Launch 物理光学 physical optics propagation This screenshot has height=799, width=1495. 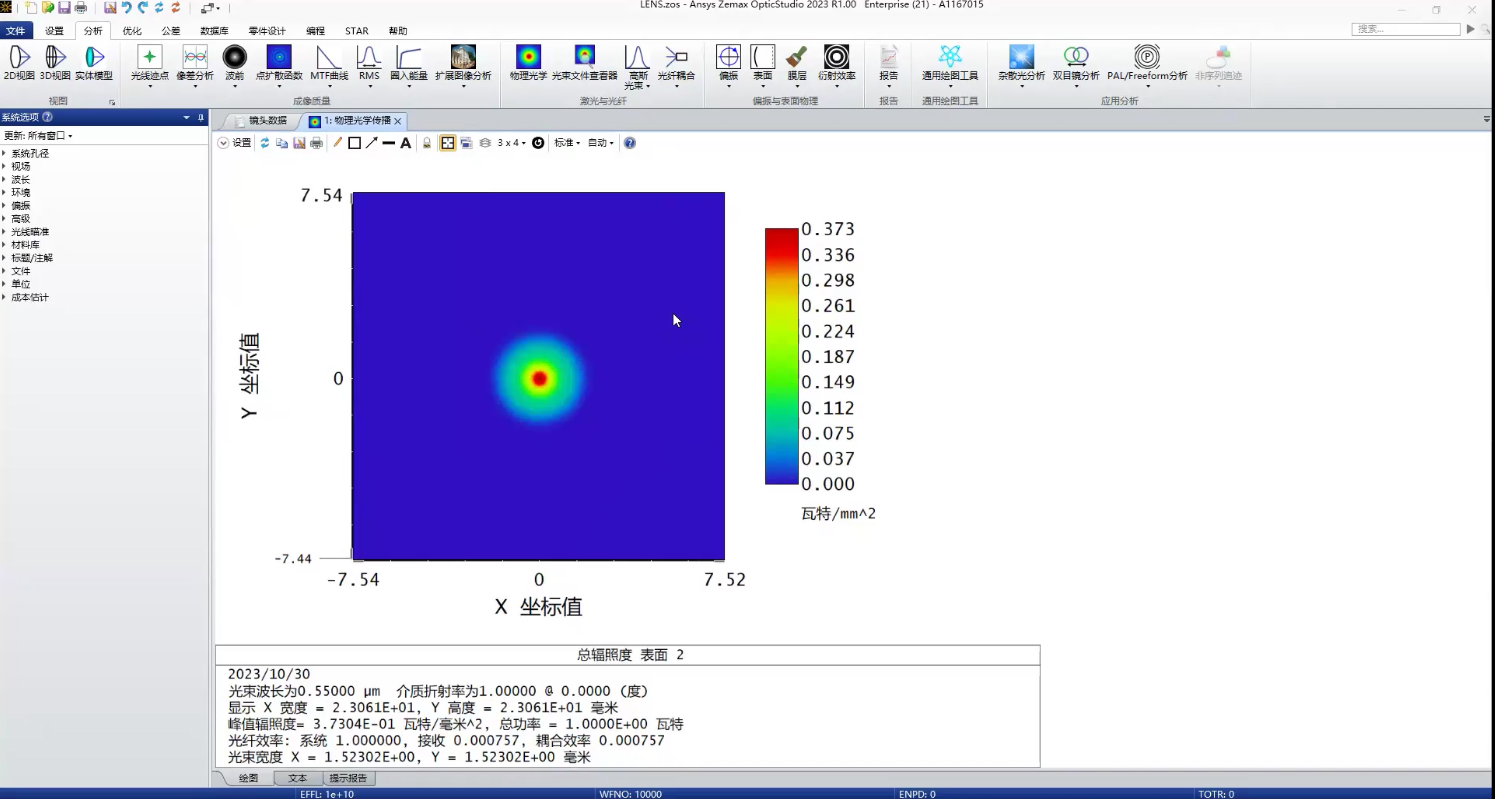click(528, 62)
